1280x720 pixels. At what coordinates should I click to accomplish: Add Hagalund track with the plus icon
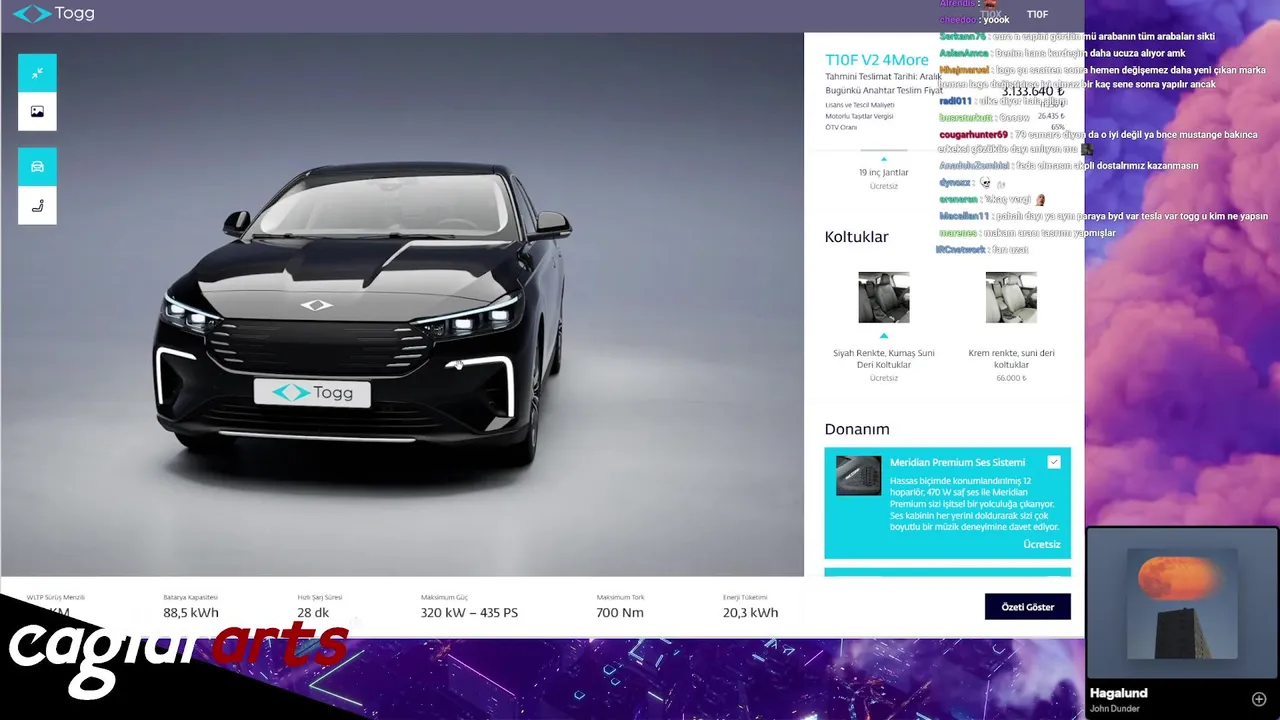1259,699
